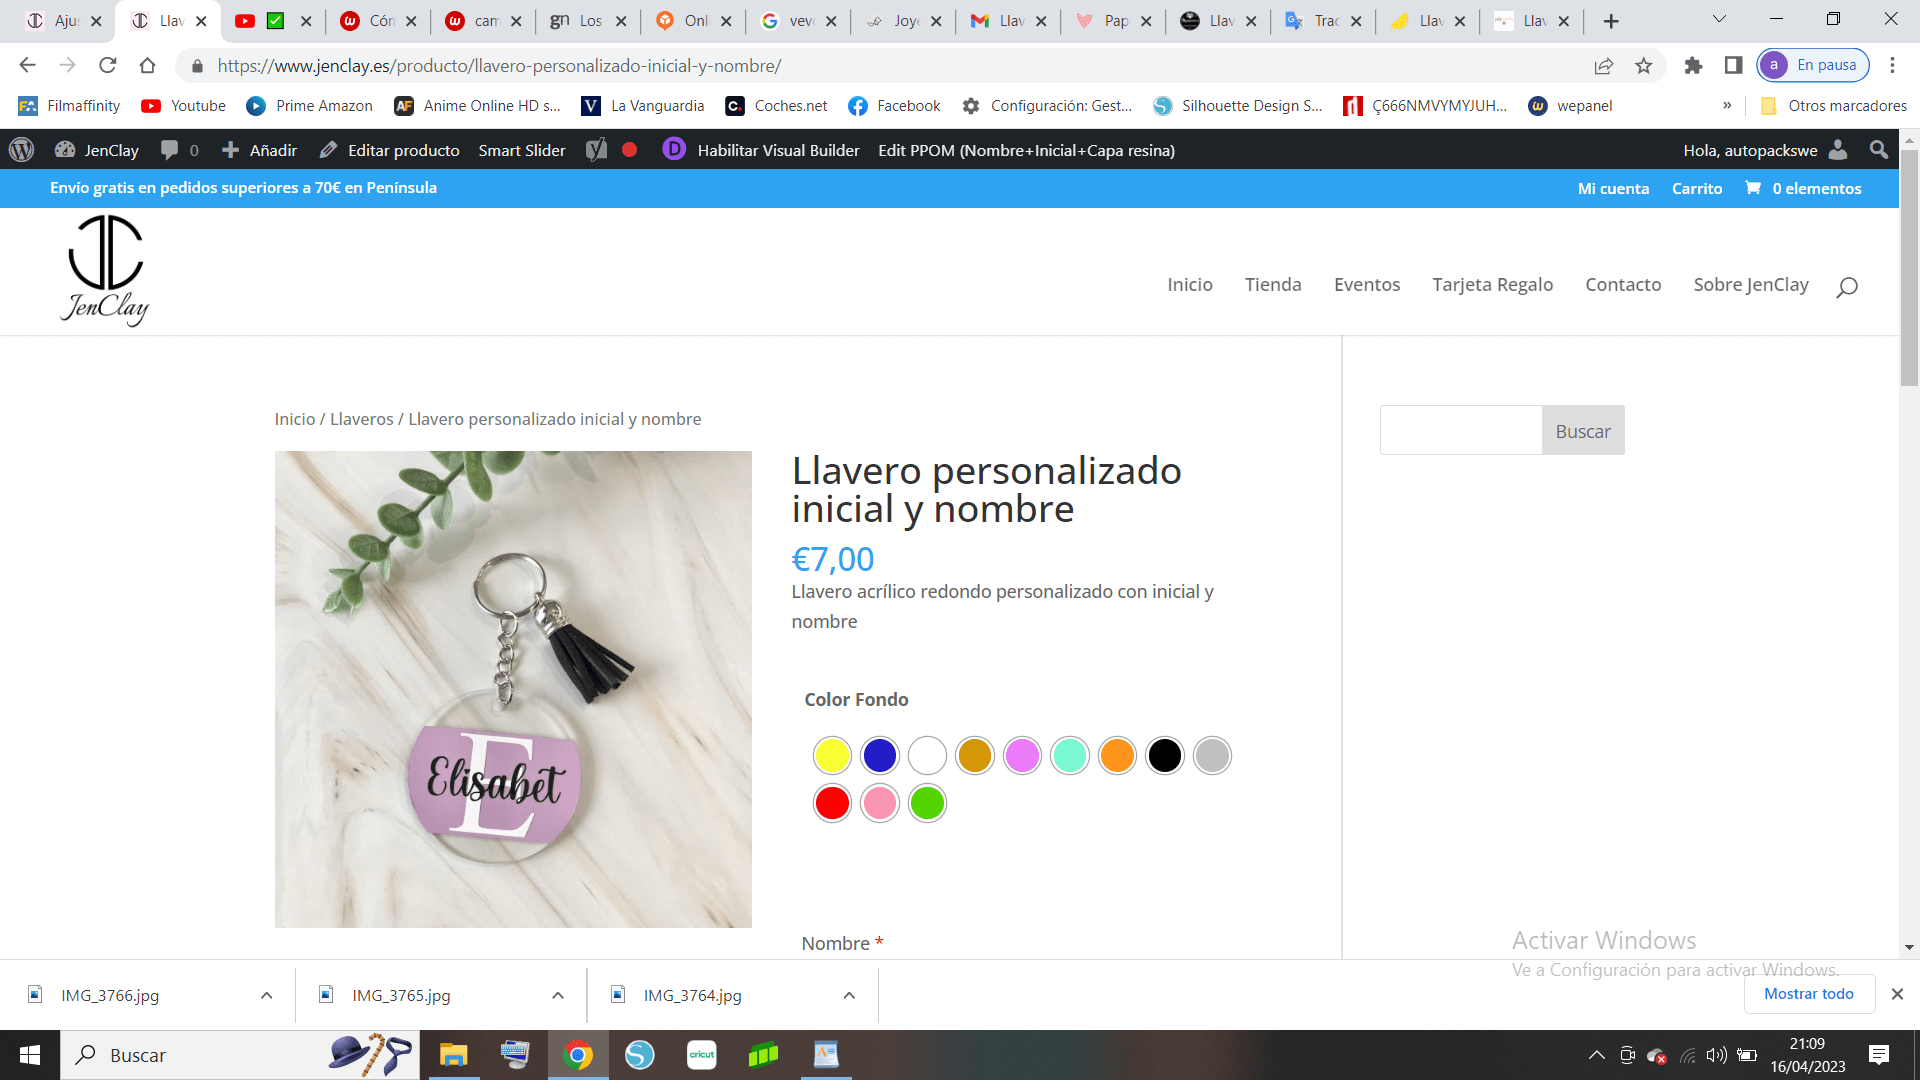1920x1080 pixels.
Task: Open the Chrome three-dot menu
Action: pyautogui.click(x=1892, y=66)
